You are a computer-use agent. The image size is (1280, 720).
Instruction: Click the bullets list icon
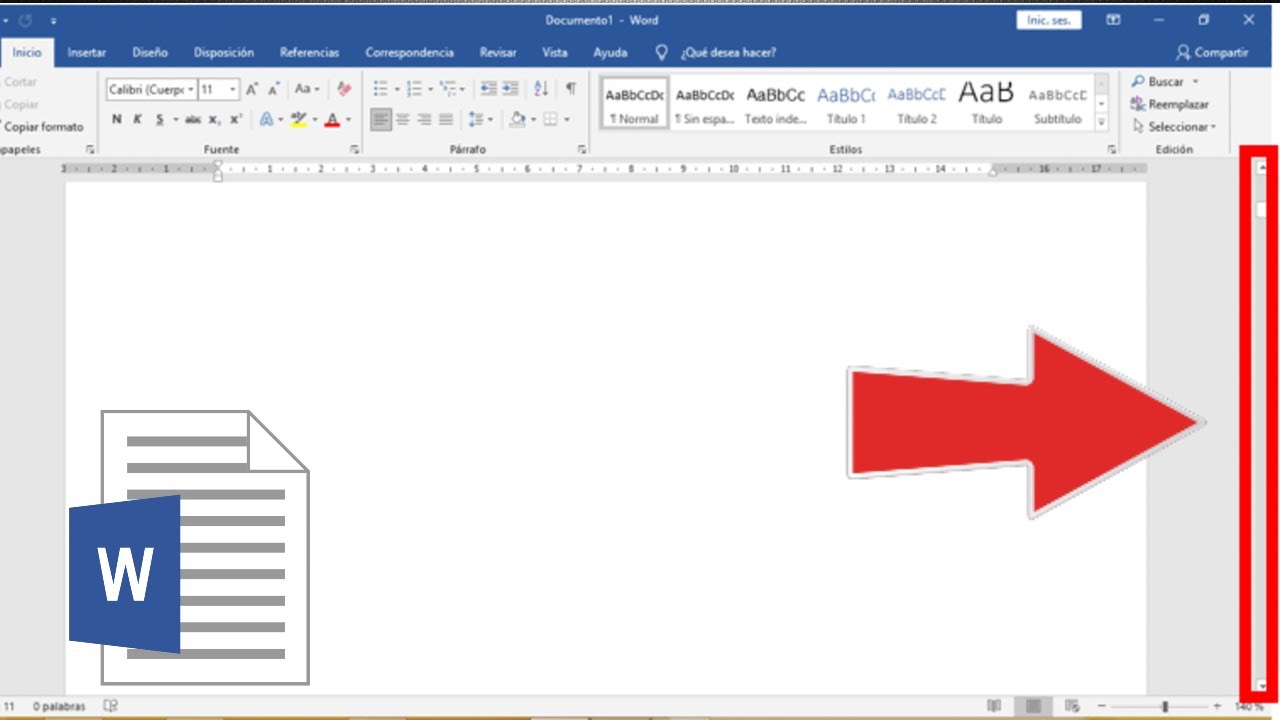pyautogui.click(x=380, y=89)
